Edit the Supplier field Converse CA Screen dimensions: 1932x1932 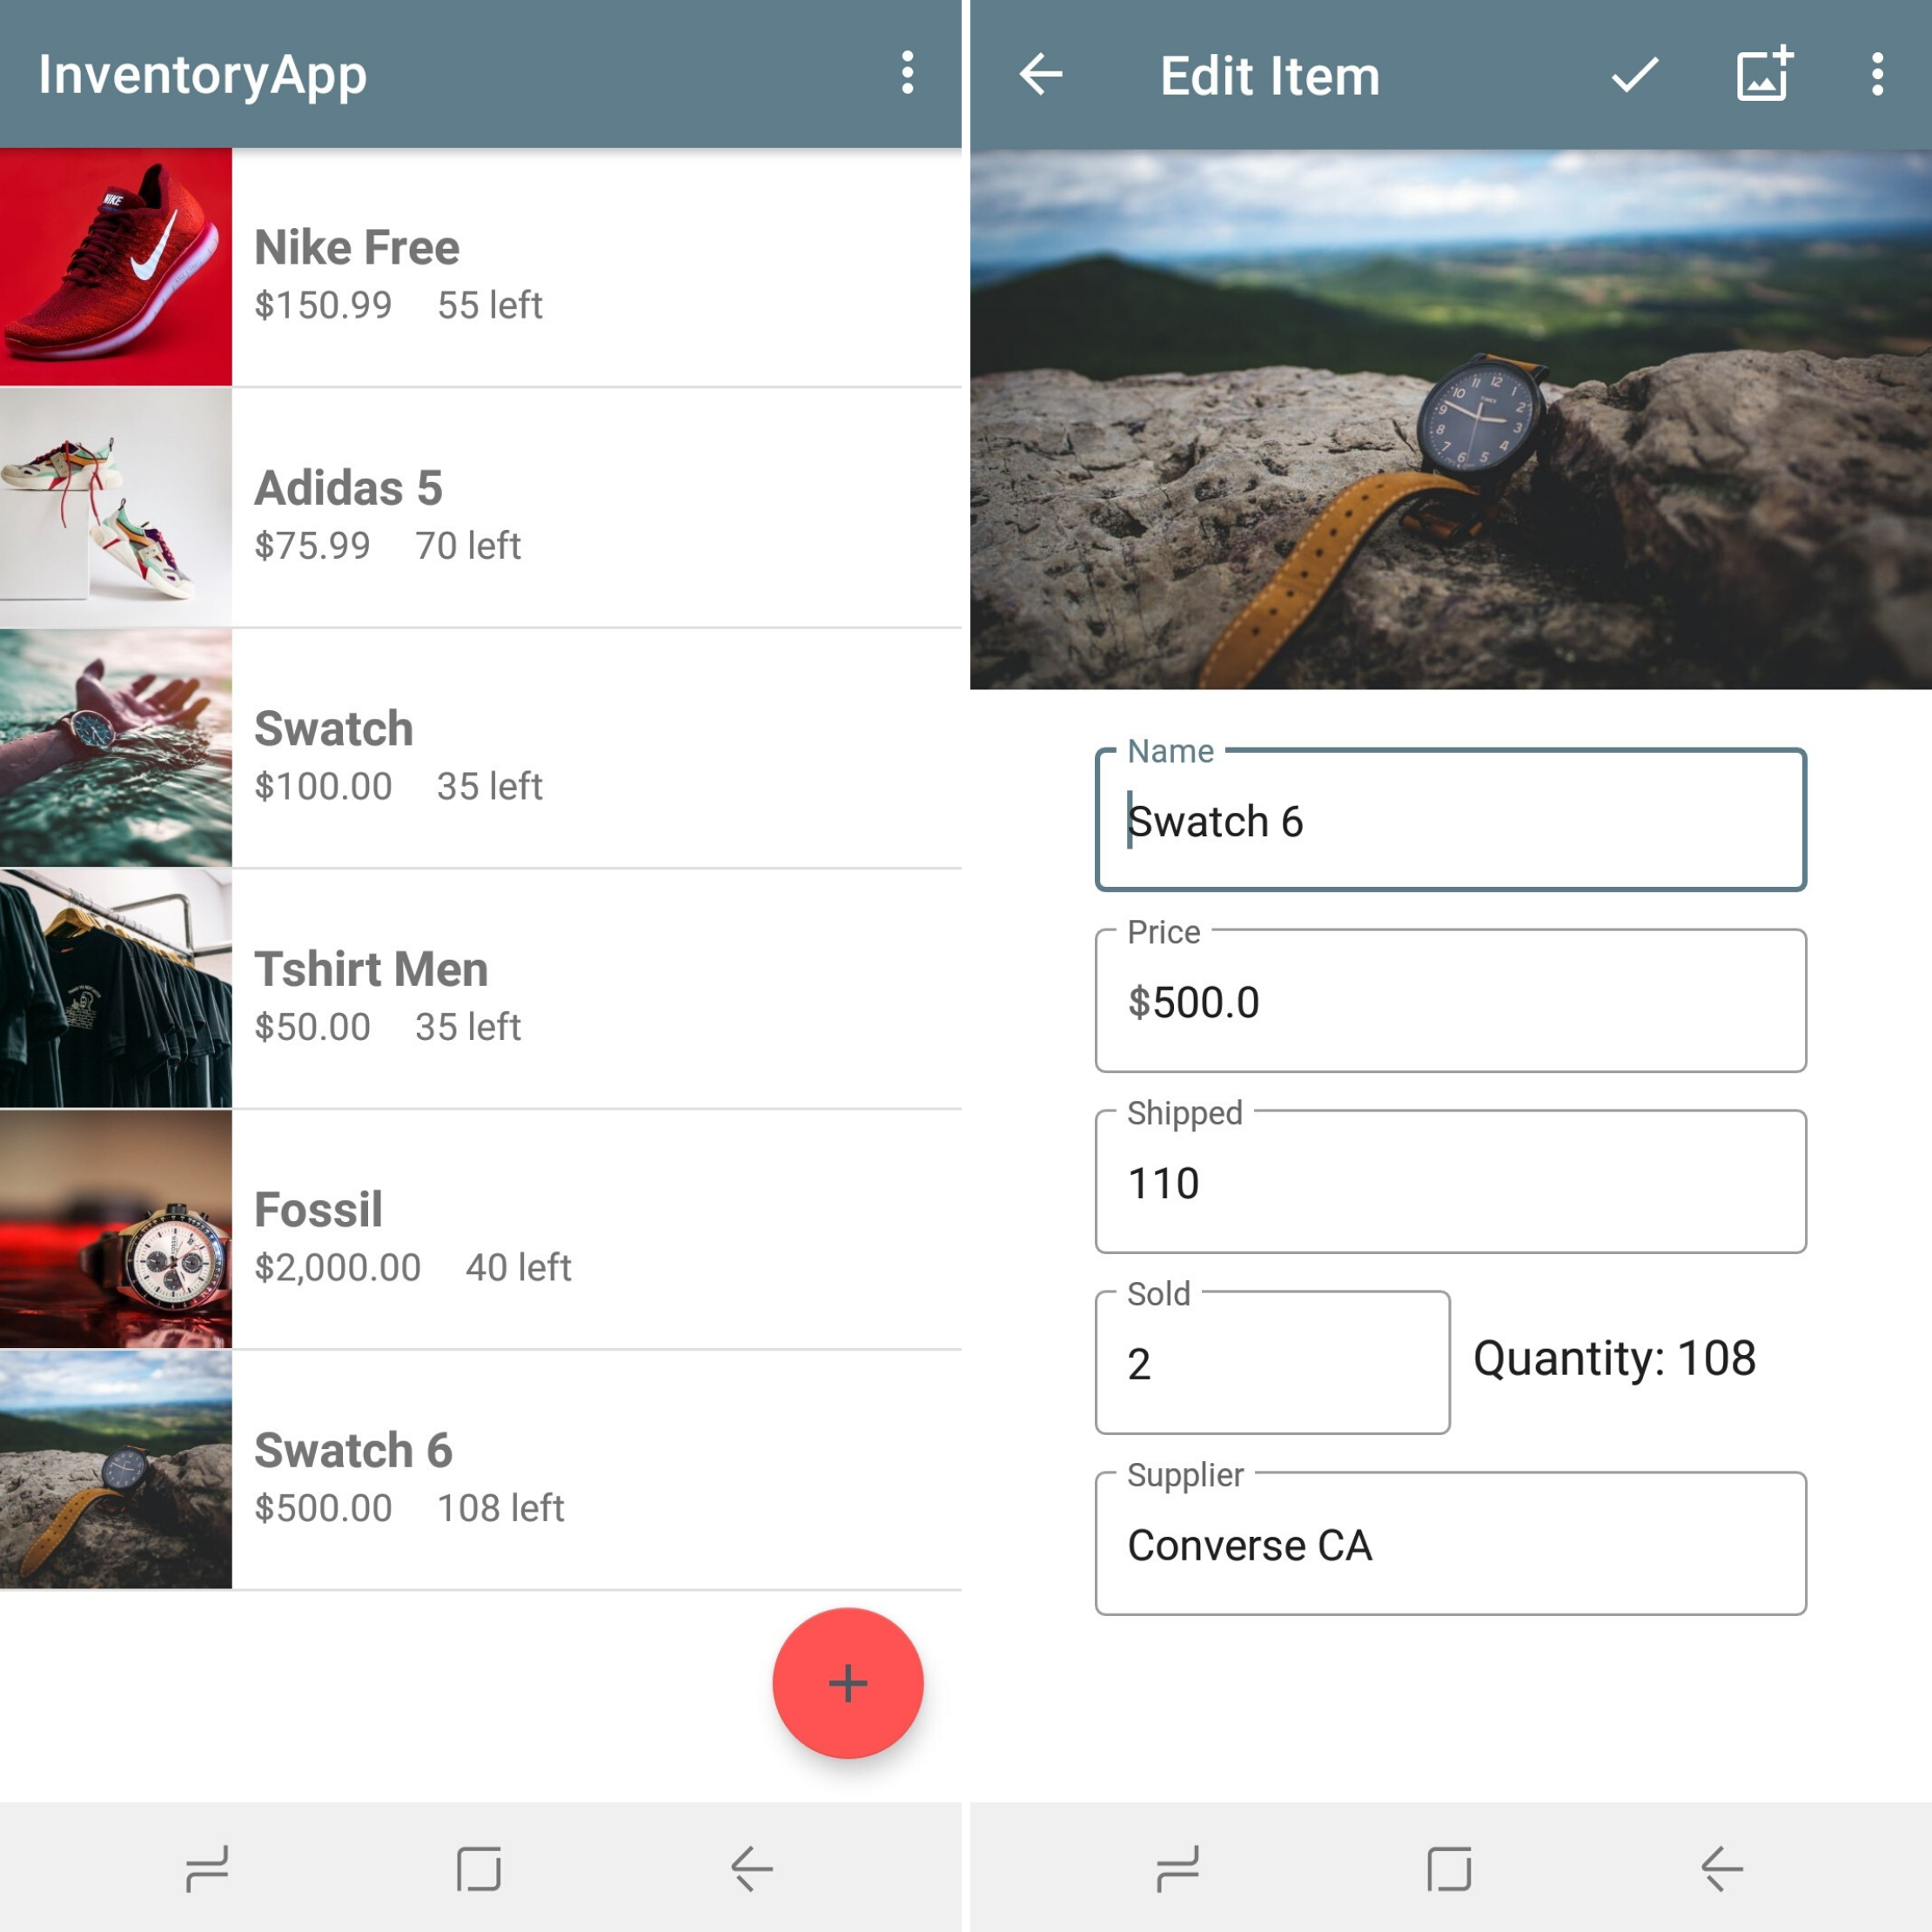pos(1450,1546)
